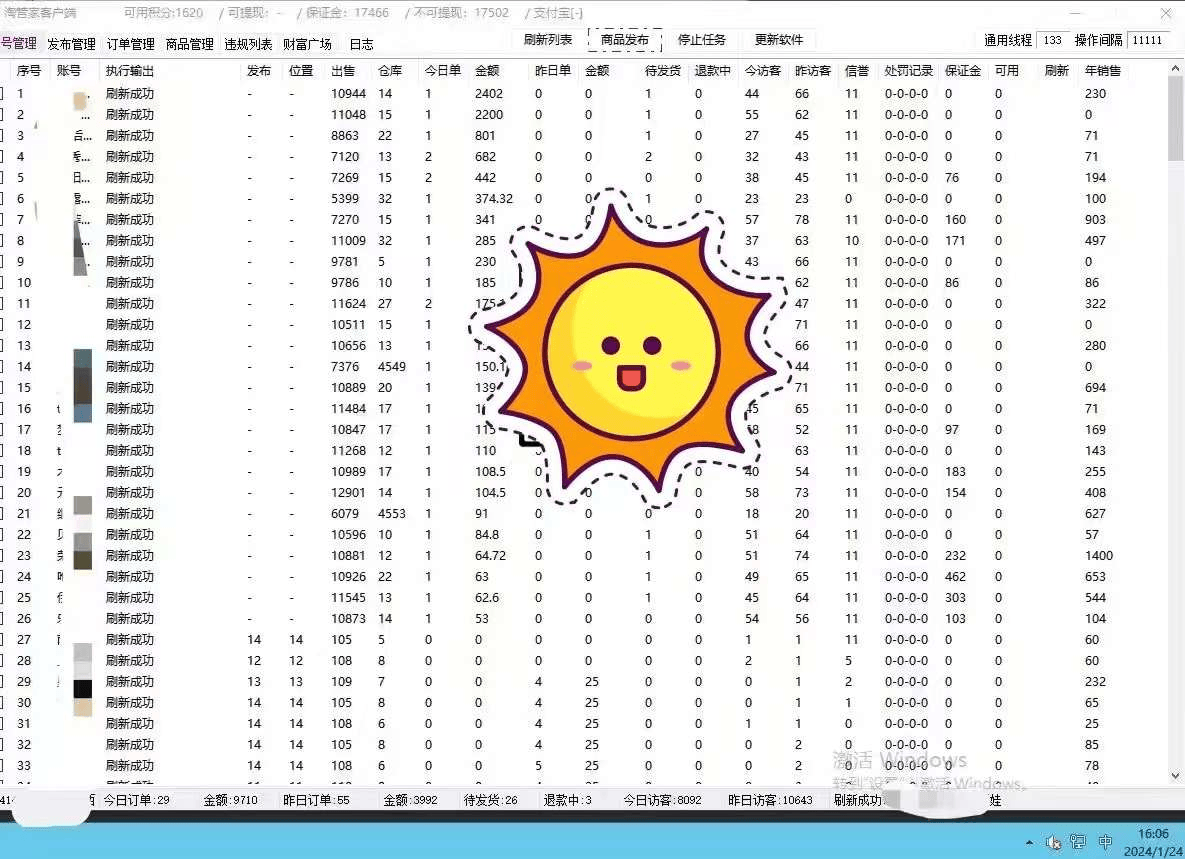Switch to the 订单管理 tab
The image size is (1185, 859).
click(x=130, y=44)
